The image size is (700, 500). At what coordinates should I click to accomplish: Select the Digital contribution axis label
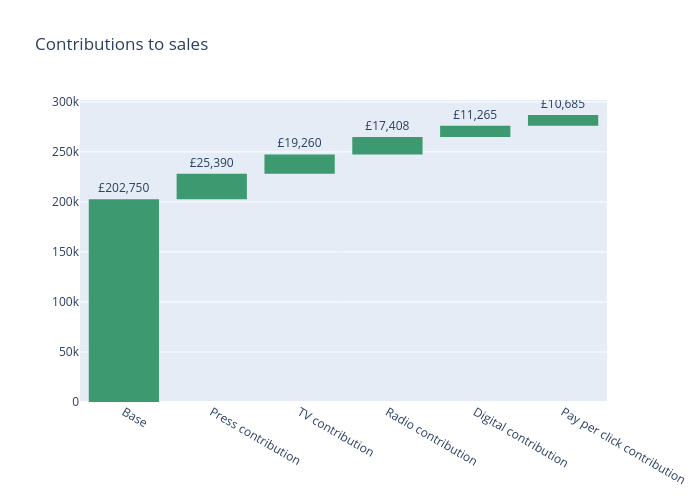pos(520,438)
